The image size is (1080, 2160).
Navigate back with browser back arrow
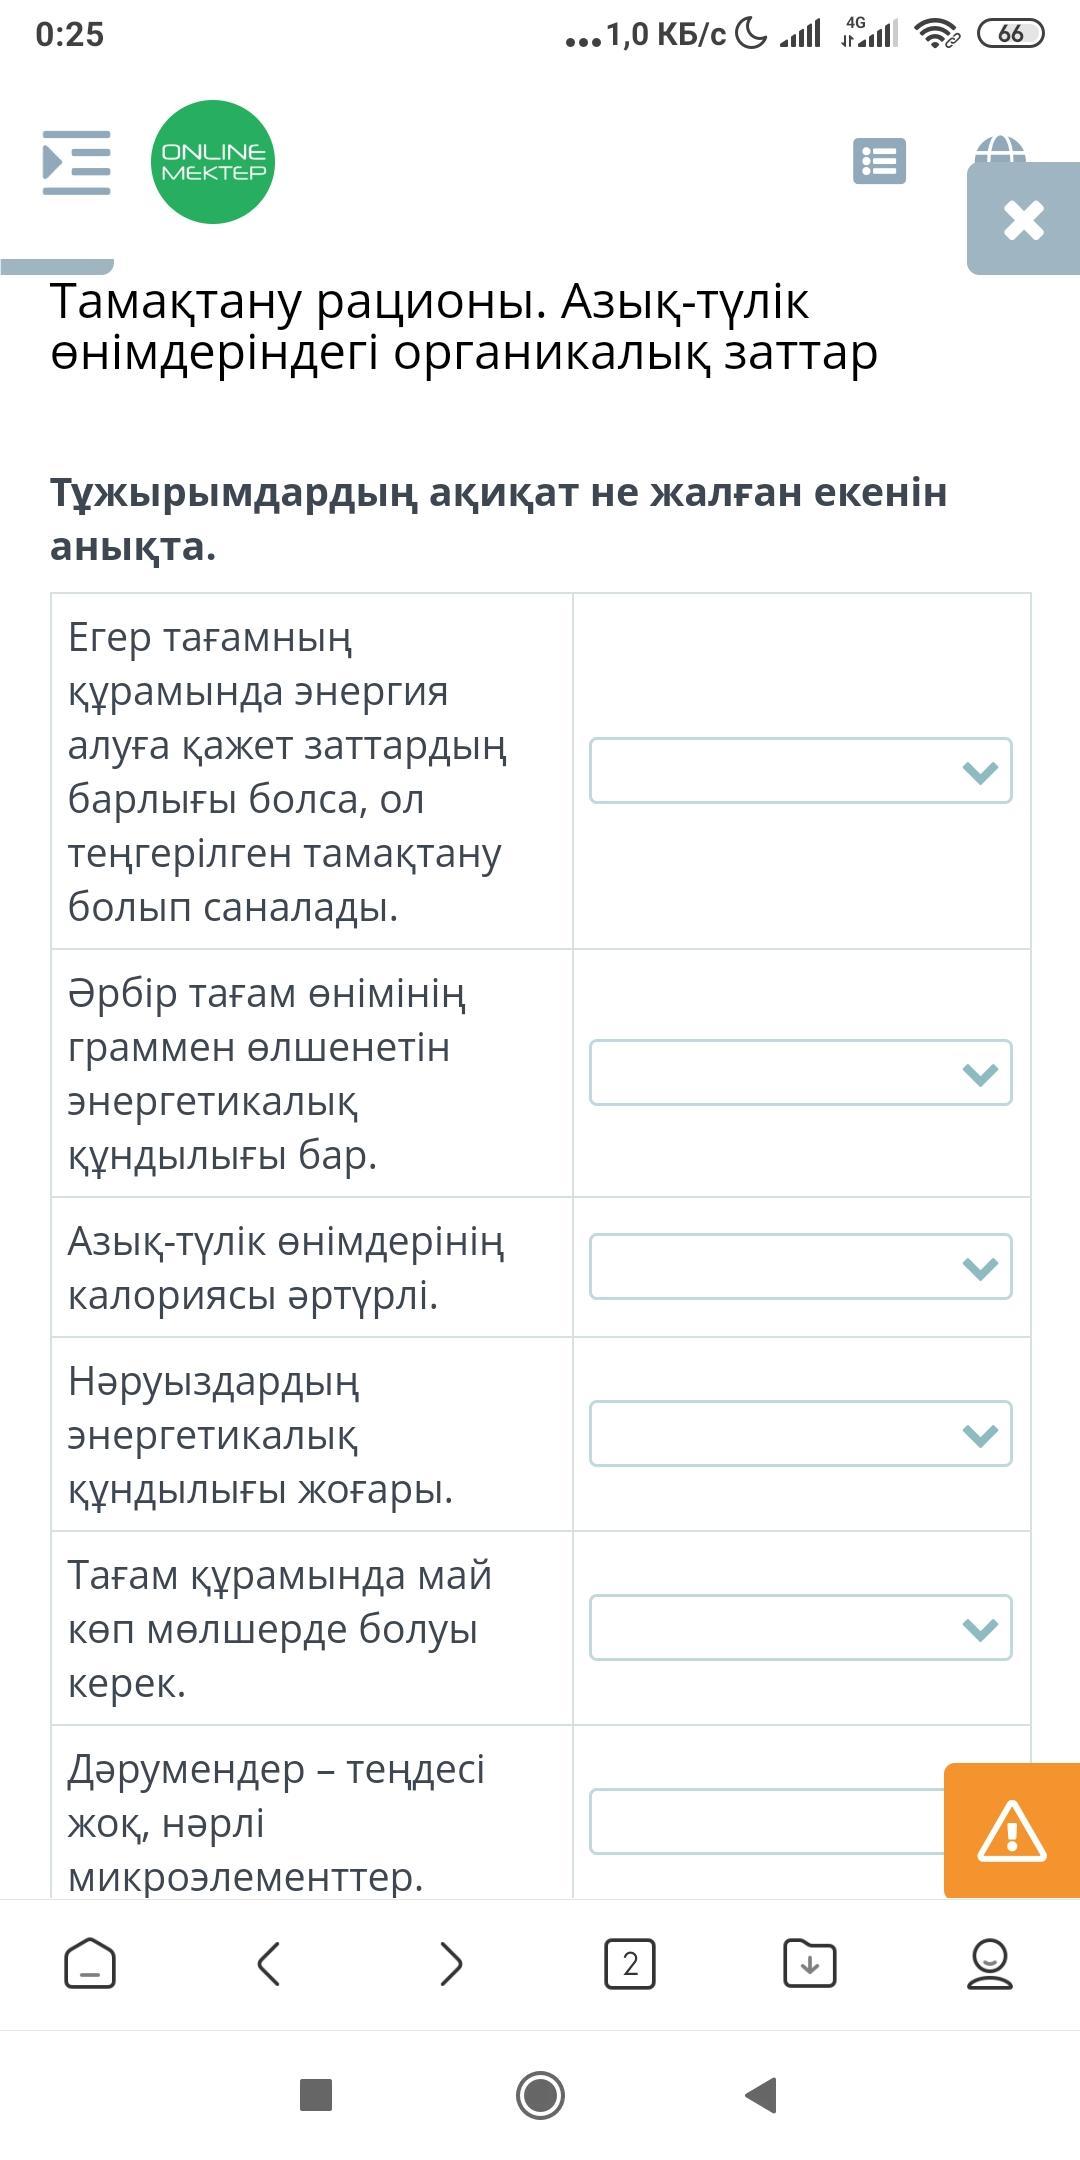[269, 1964]
